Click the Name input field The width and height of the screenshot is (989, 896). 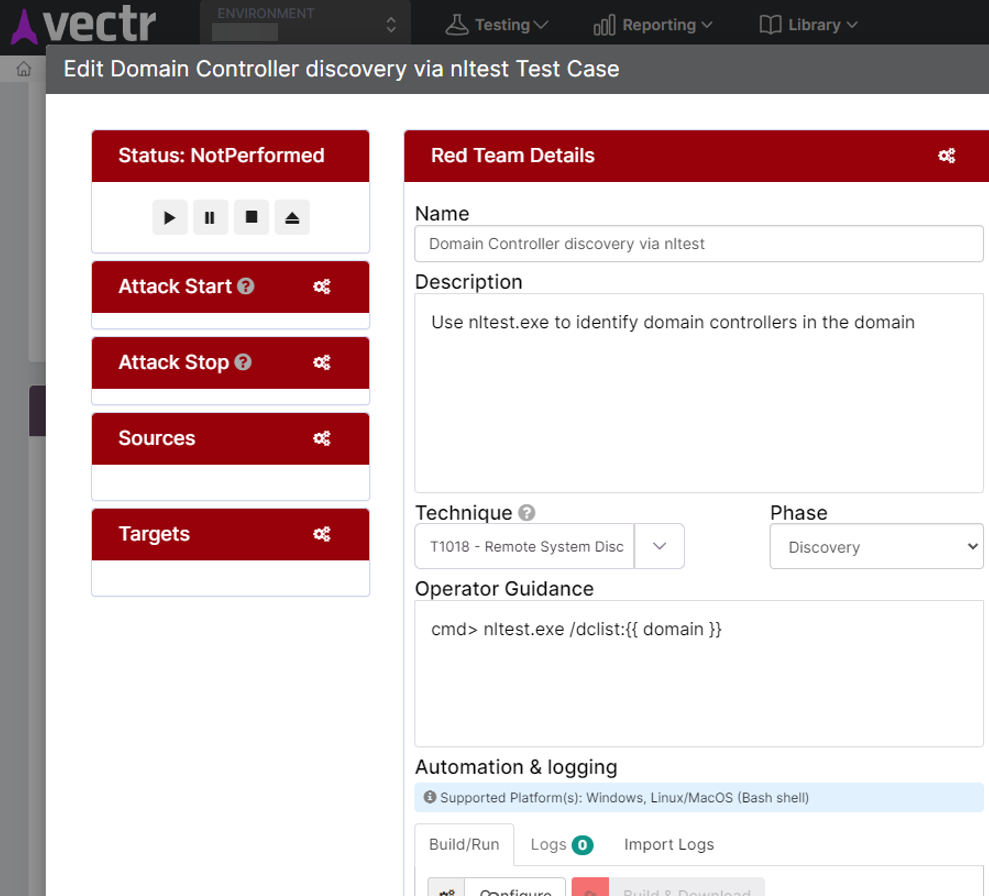(x=699, y=243)
